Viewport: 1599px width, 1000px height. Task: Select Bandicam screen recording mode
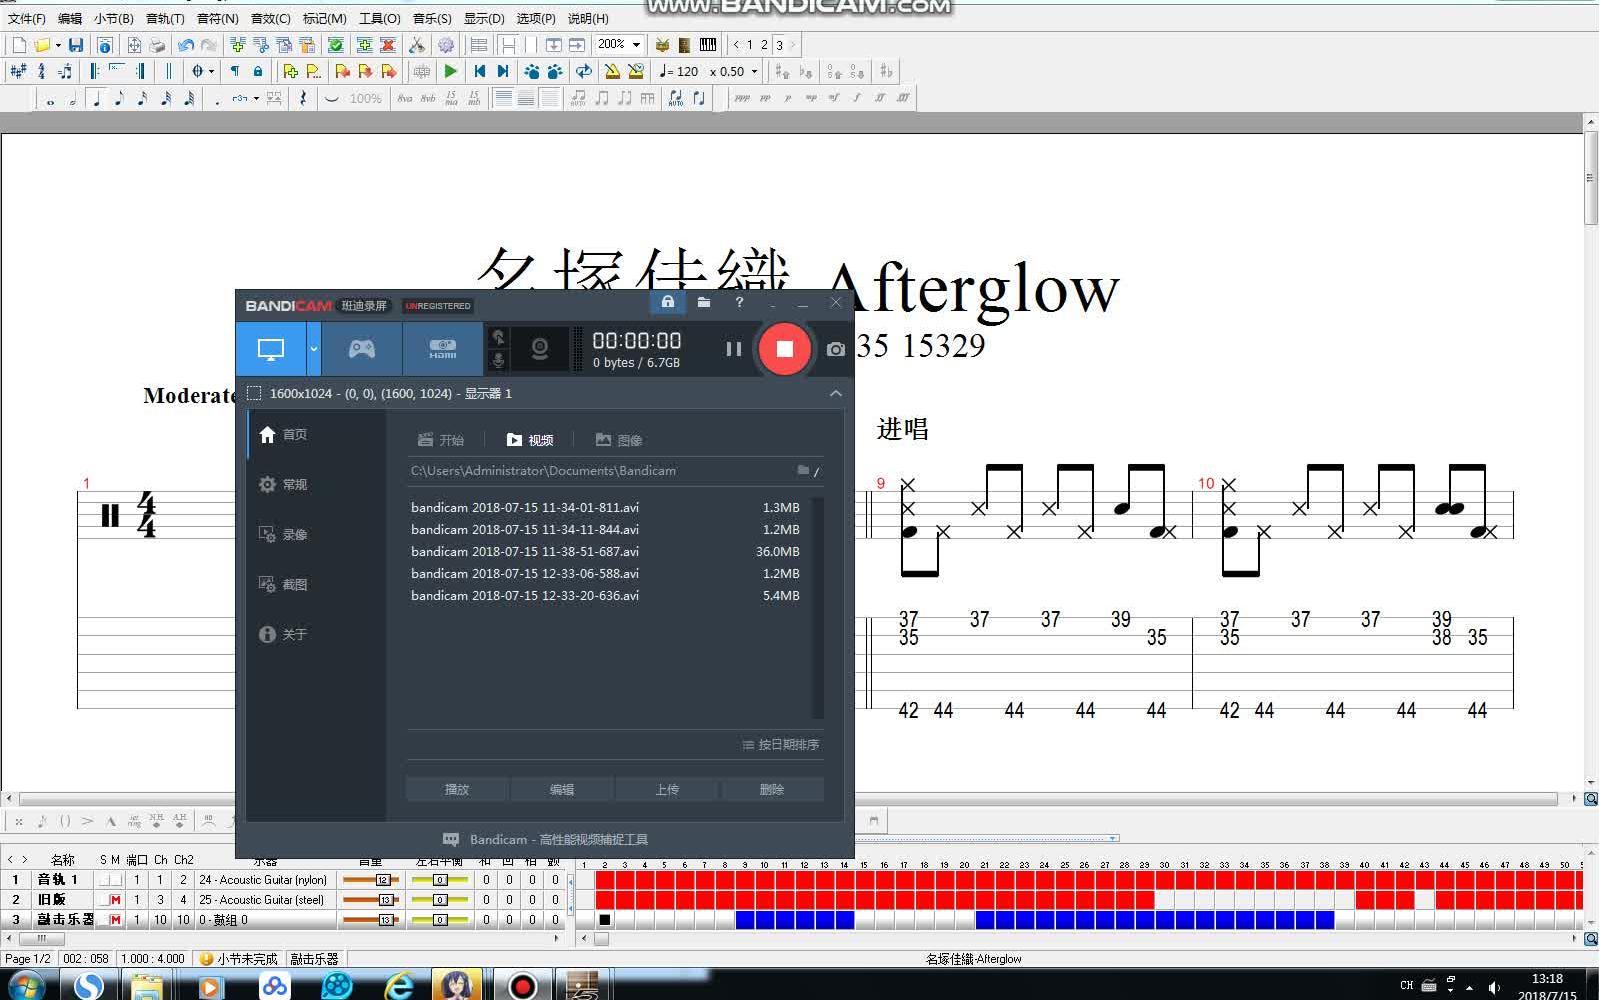[x=271, y=349]
